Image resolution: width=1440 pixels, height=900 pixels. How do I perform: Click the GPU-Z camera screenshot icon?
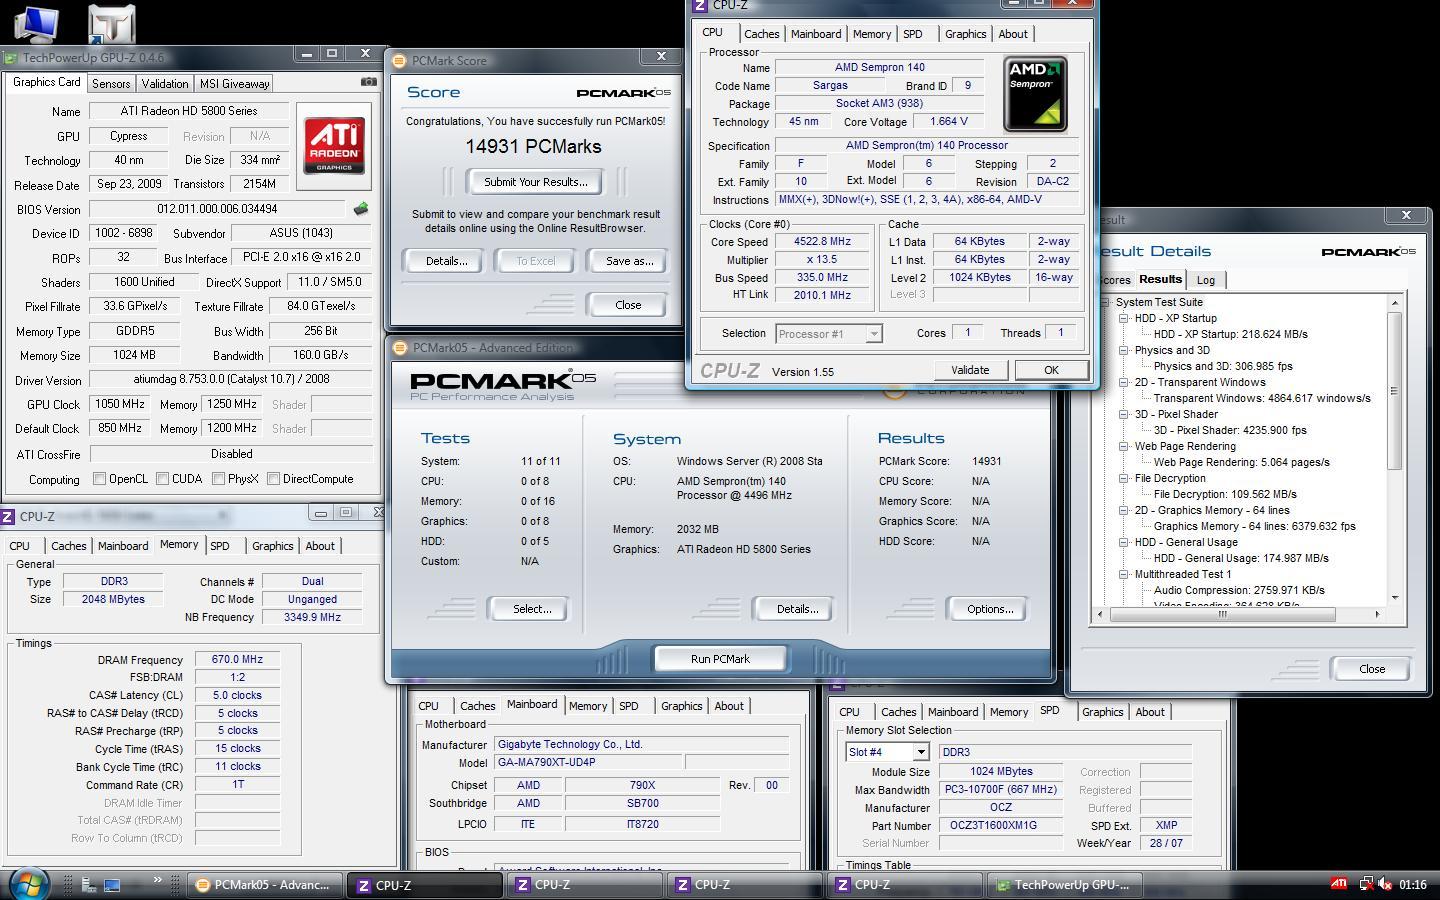tap(369, 82)
